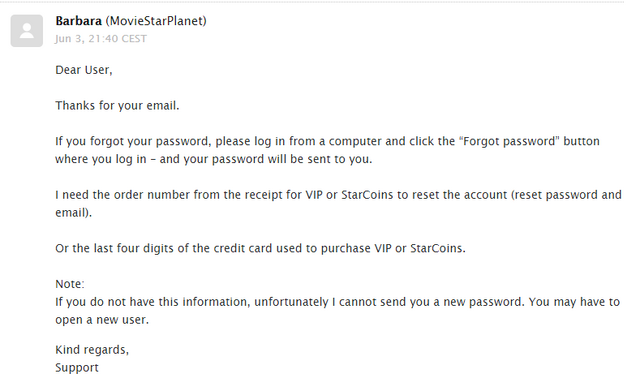The height and width of the screenshot is (391, 640).
Task: Click the Support signature
Action: pyautogui.click(x=77, y=368)
